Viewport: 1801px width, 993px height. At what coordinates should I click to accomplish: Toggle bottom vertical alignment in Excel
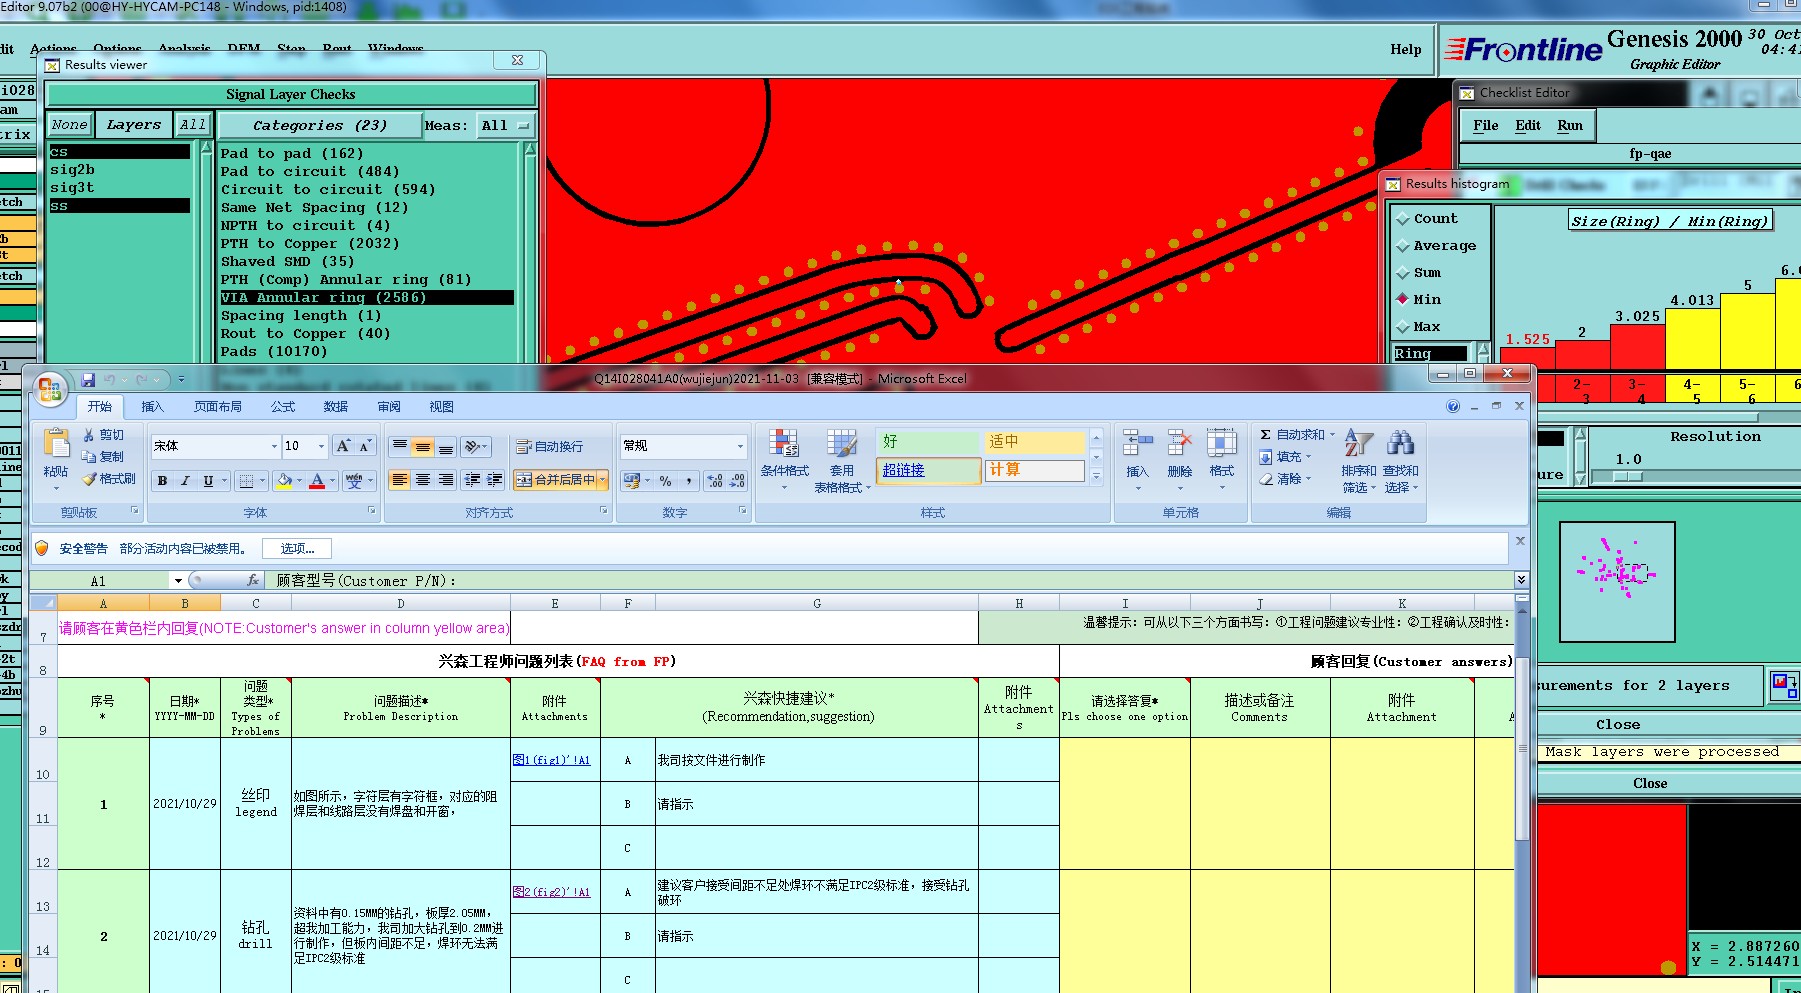click(x=446, y=446)
